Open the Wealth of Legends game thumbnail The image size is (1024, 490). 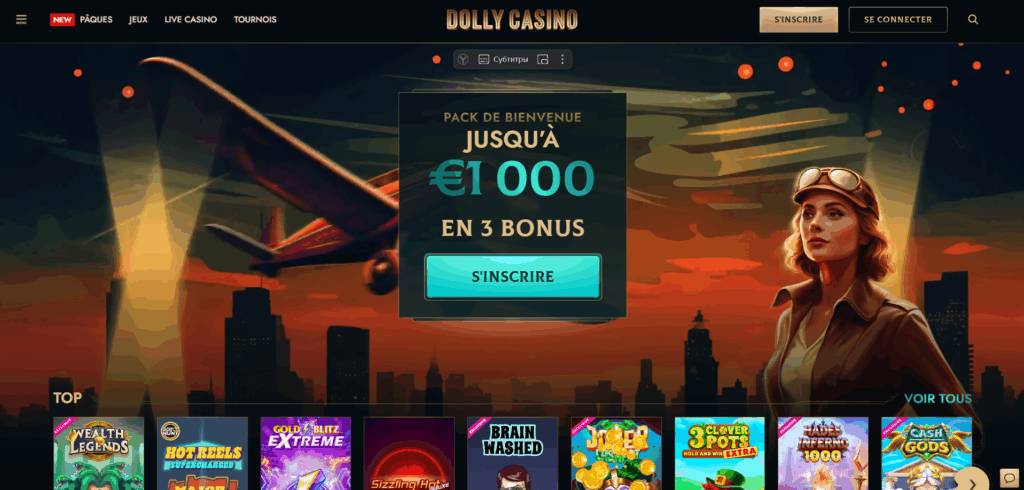click(99, 453)
